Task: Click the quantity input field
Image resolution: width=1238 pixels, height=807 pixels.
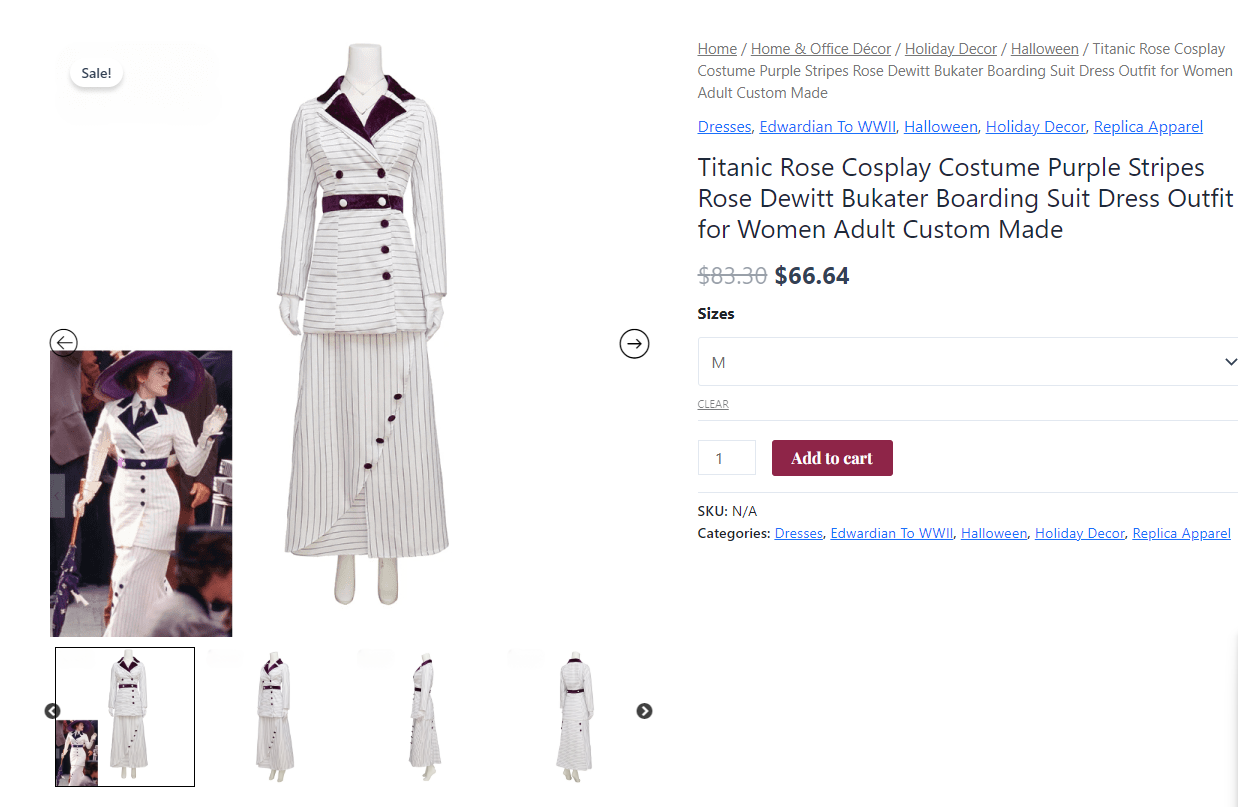Action: tap(726, 458)
